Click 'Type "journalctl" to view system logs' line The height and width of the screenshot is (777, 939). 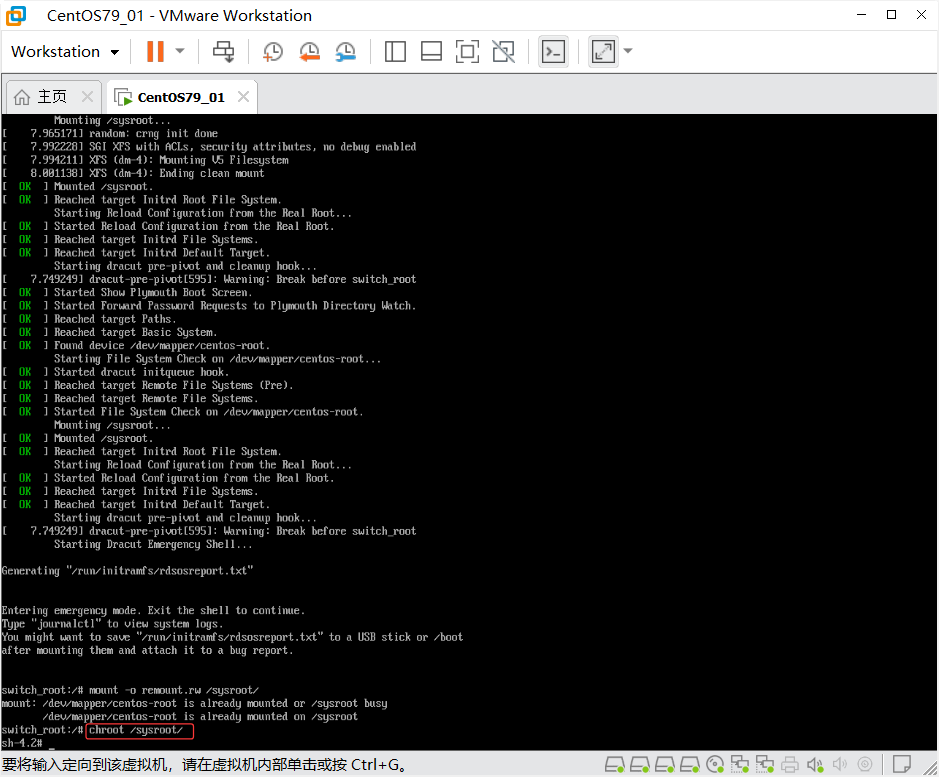113,624
